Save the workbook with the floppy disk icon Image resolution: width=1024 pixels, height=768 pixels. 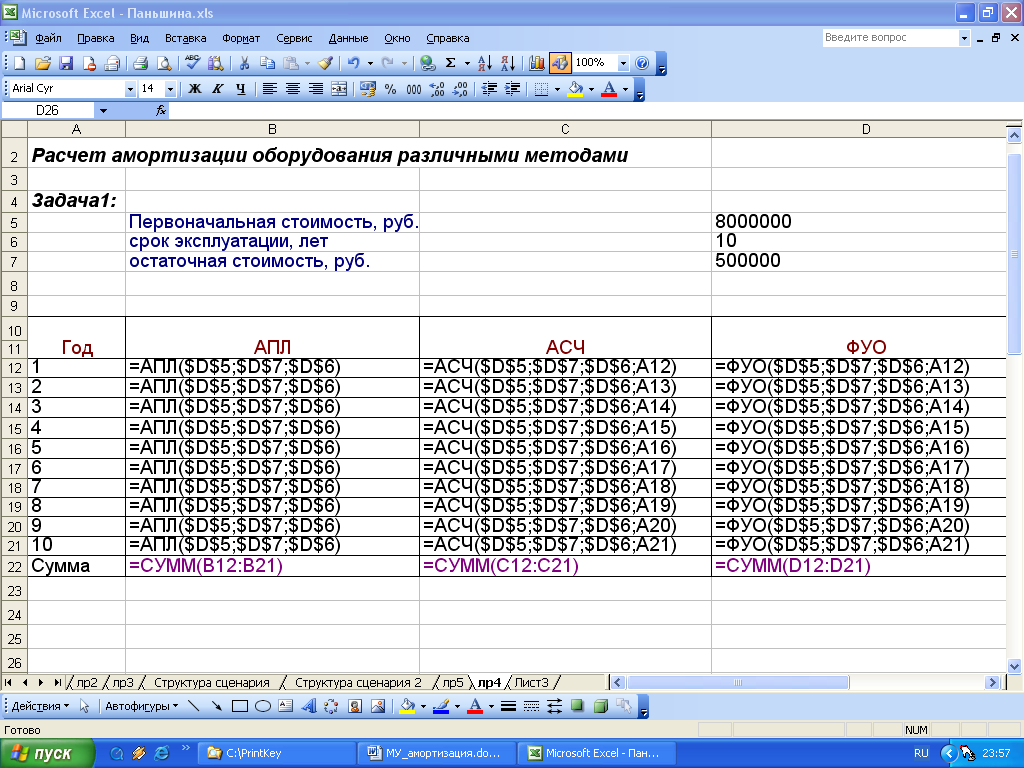66,63
